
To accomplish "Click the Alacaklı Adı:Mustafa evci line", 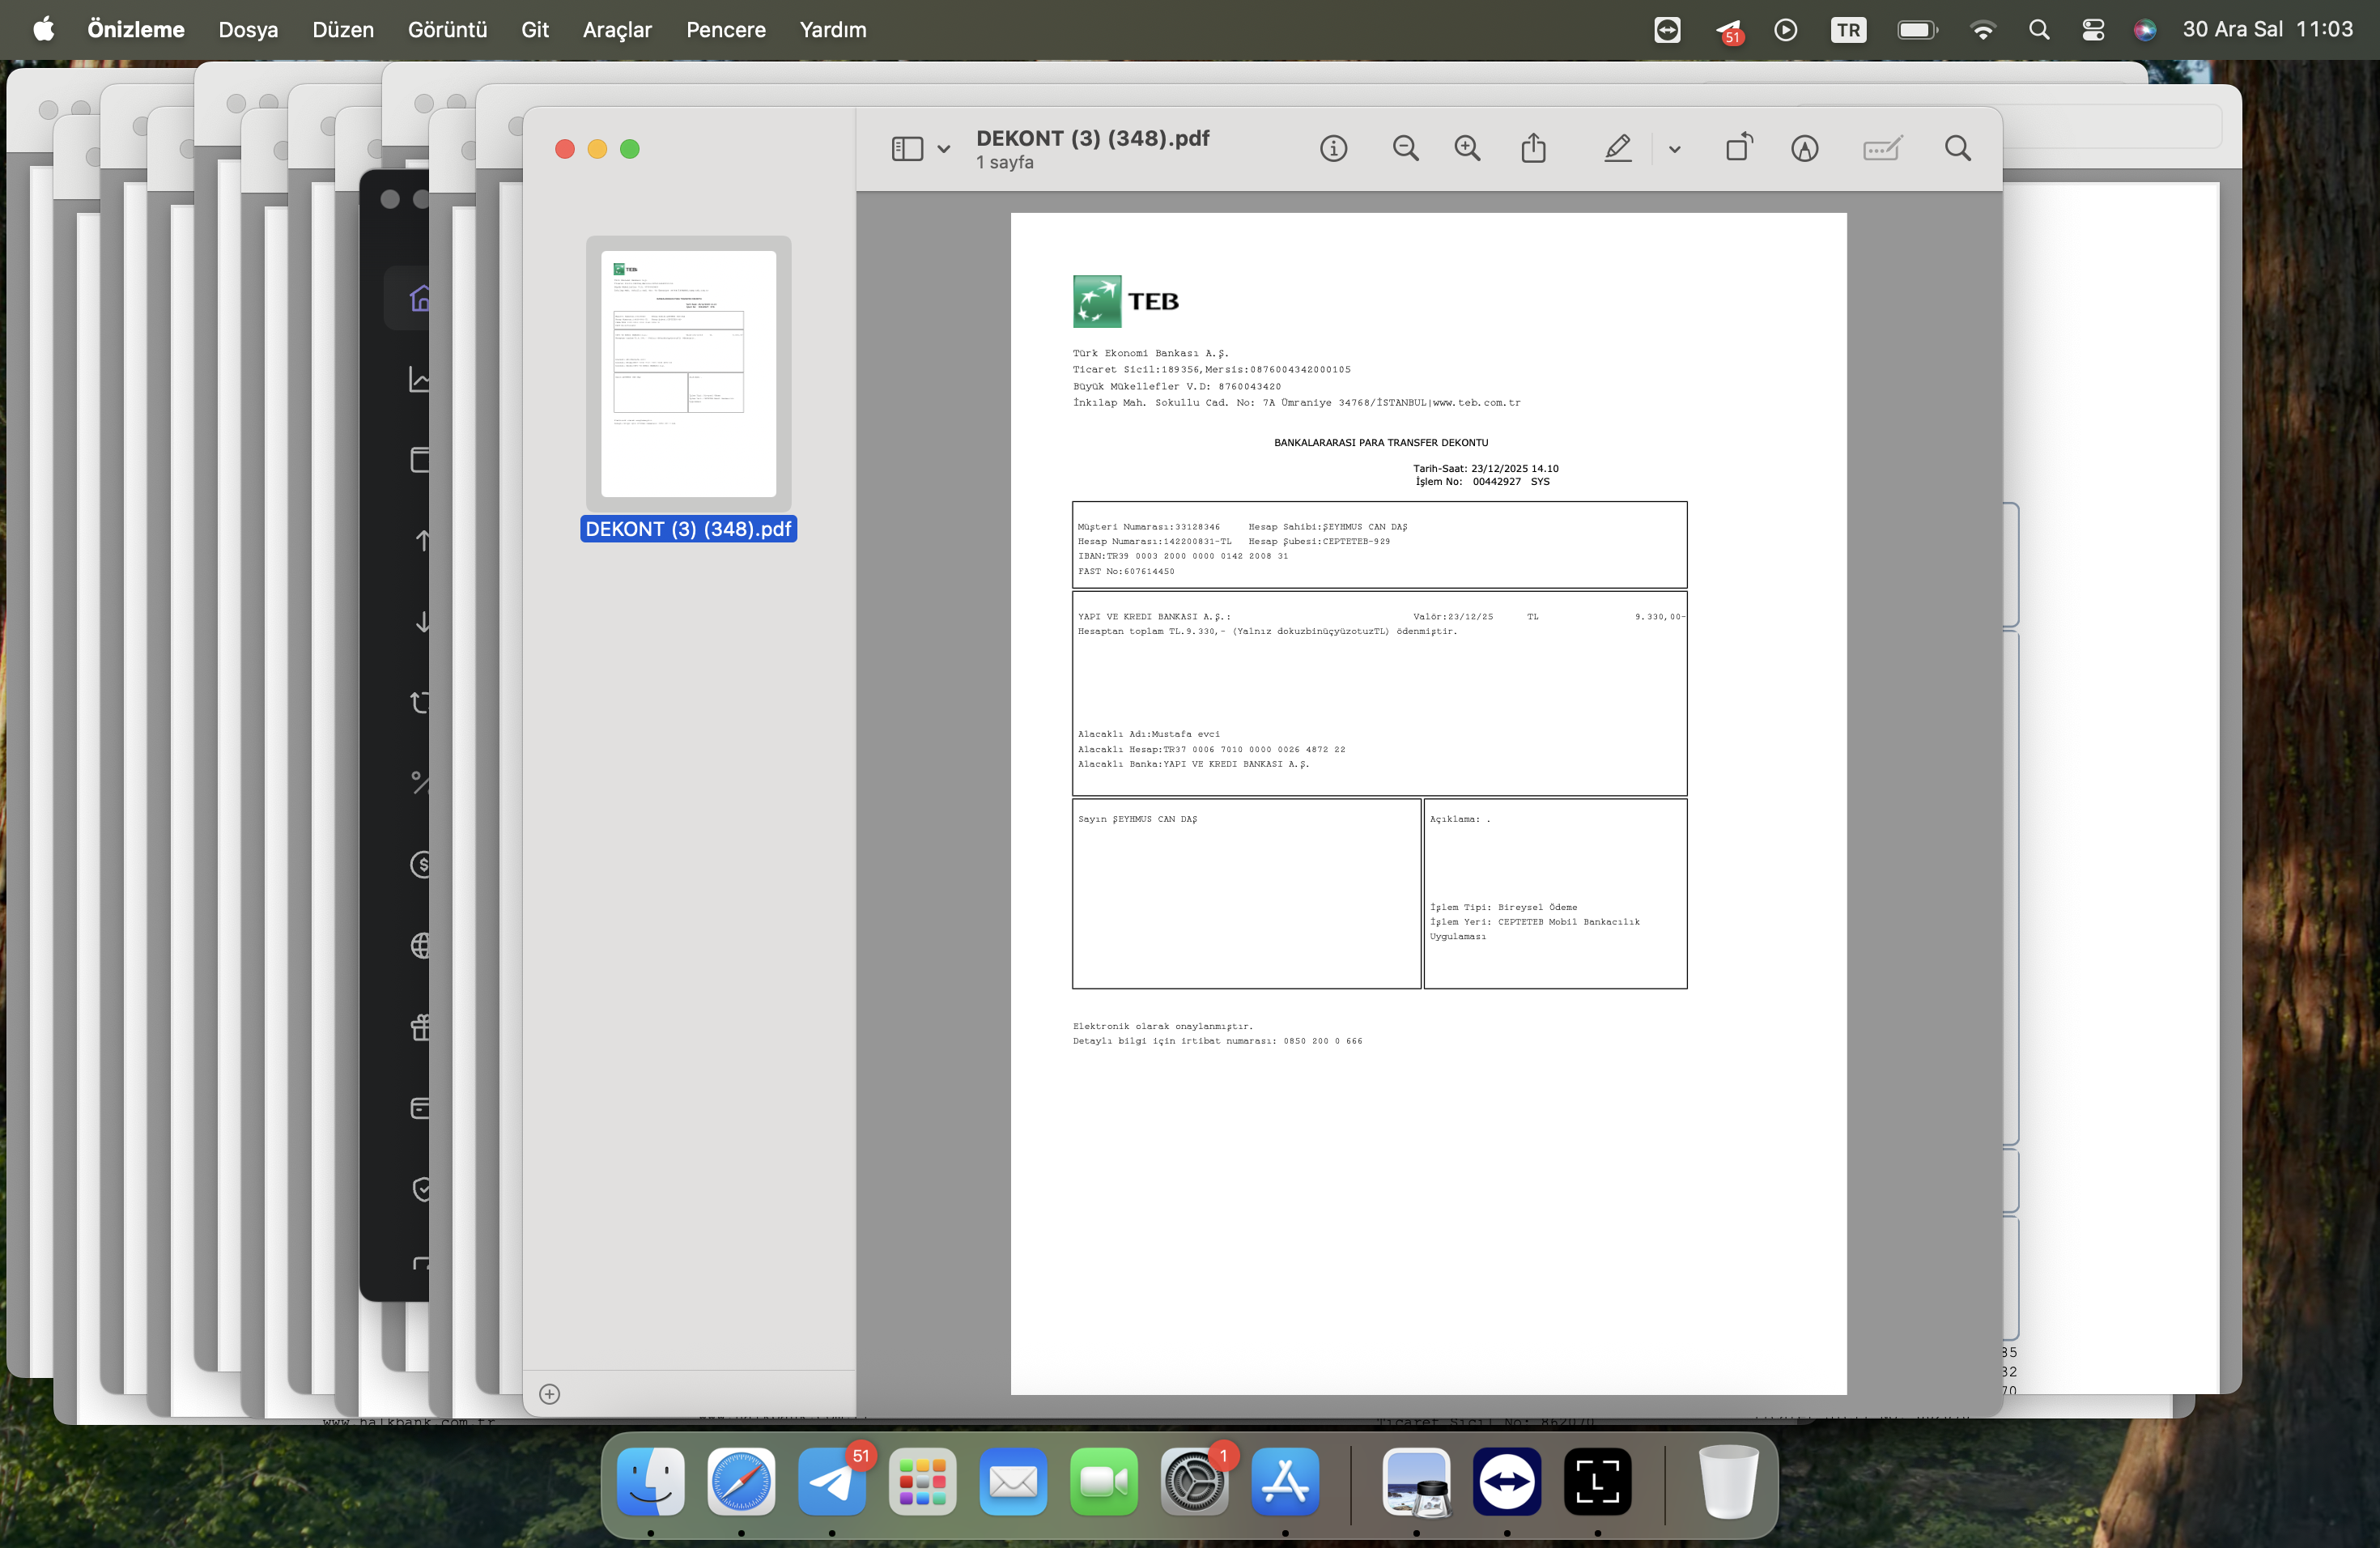I will pos(1148,734).
